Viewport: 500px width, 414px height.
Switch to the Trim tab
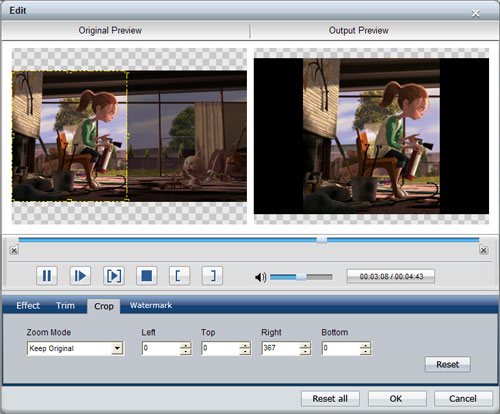point(65,305)
